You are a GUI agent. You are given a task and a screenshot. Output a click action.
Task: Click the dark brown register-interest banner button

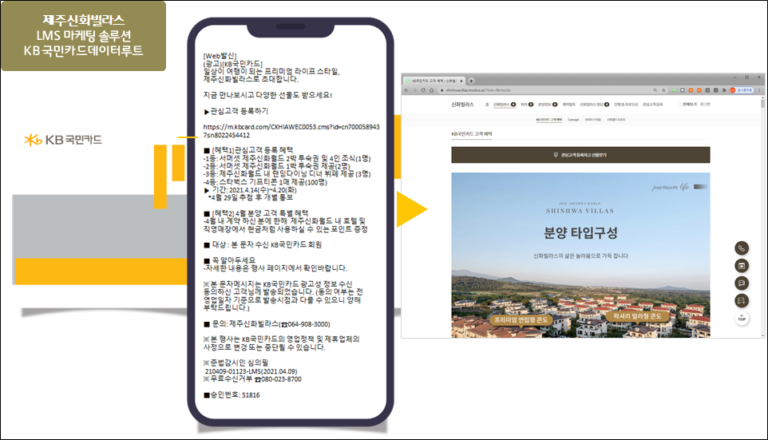(580, 155)
